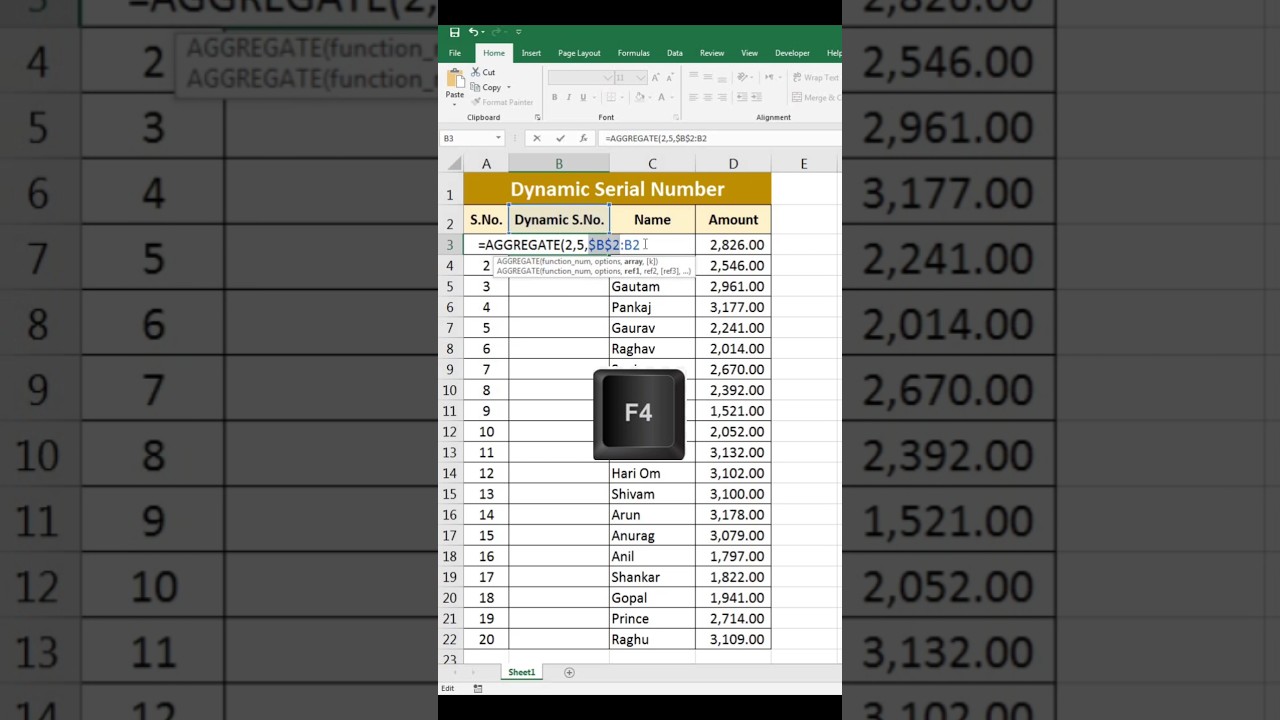Open the File menu
The height and width of the screenshot is (720, 1280).
[x=455, y=53]
